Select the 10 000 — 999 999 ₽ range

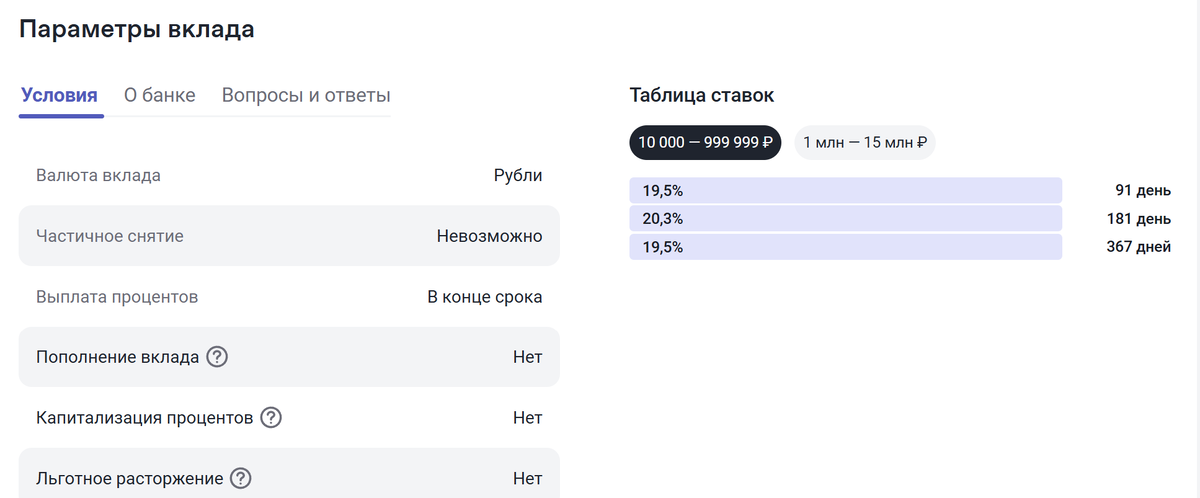pyautogui.click(x=705, y=142)
